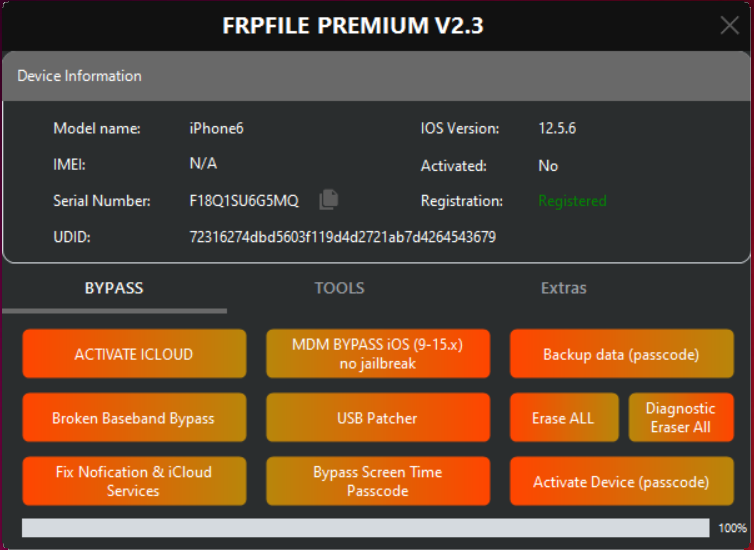
Task: Click Diagnostic Eraser All
Action: 680,418
